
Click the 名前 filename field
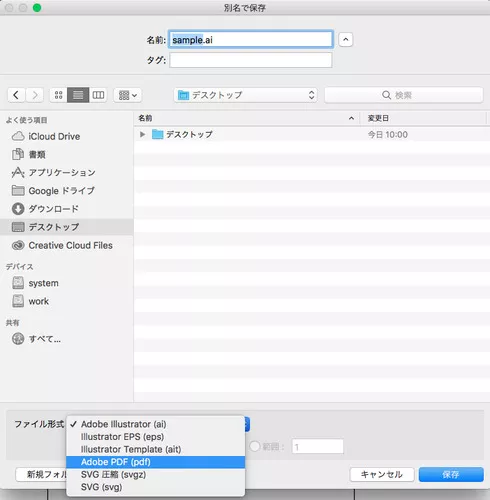click(x=251, y=40)
